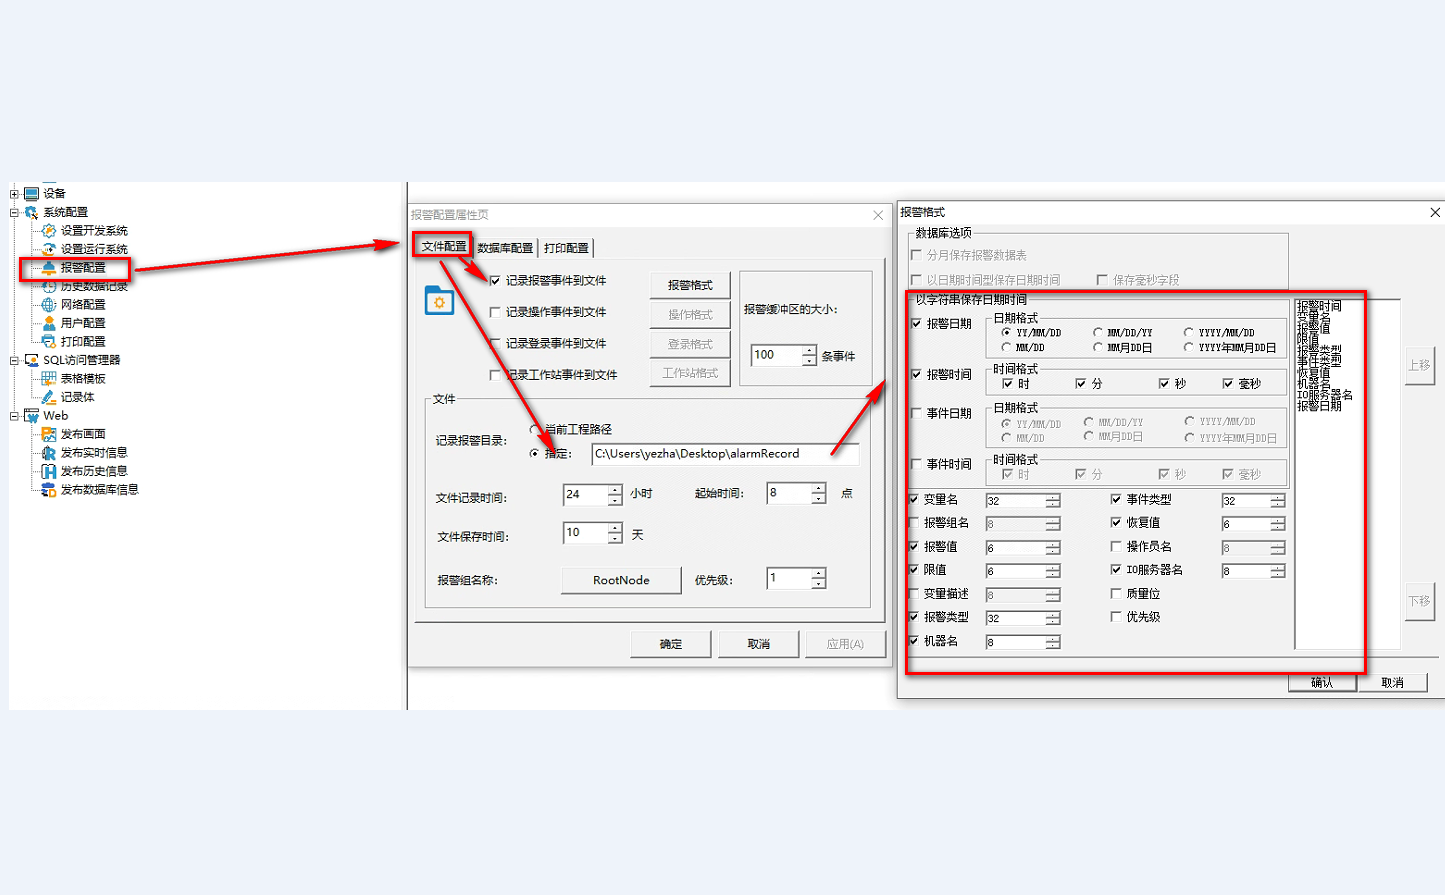Enable 记录登录事件到文件 checkbox
The image size is (1445, 895).
click(495, 344)
